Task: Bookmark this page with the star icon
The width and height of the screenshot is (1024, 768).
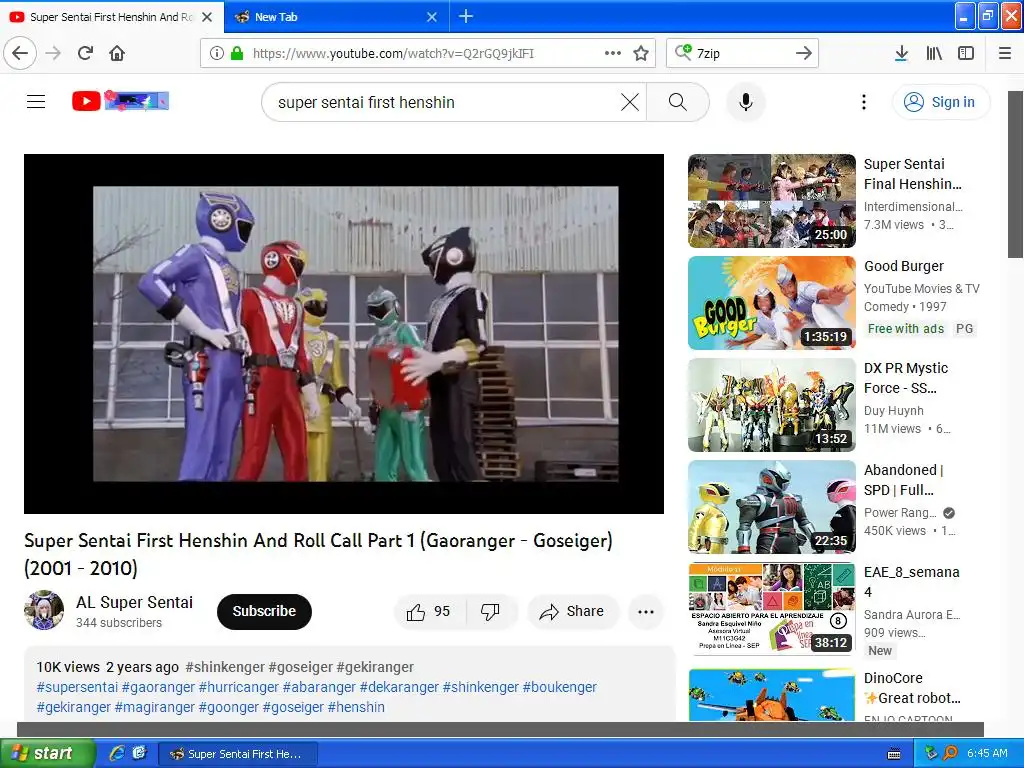Action: pyautogui.click(x=641, y=53)
